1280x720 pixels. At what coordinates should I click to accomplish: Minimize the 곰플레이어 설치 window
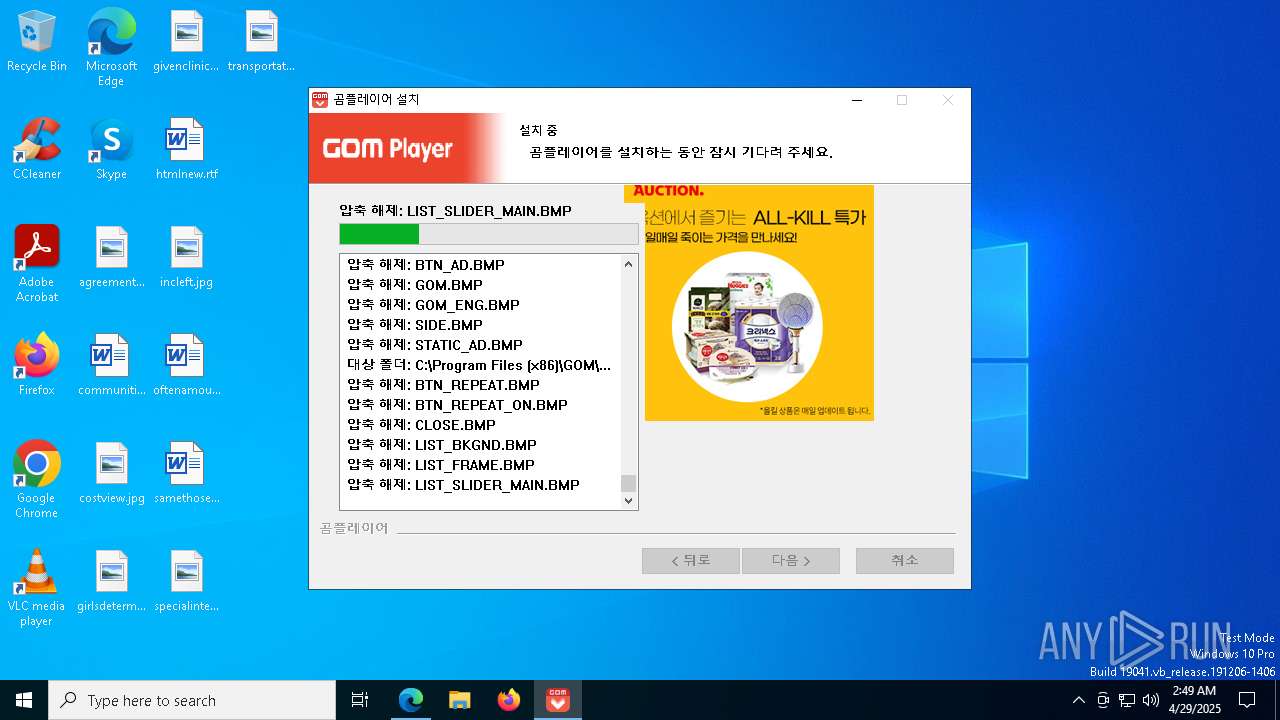pyautogui.click(x=857, y=100)
